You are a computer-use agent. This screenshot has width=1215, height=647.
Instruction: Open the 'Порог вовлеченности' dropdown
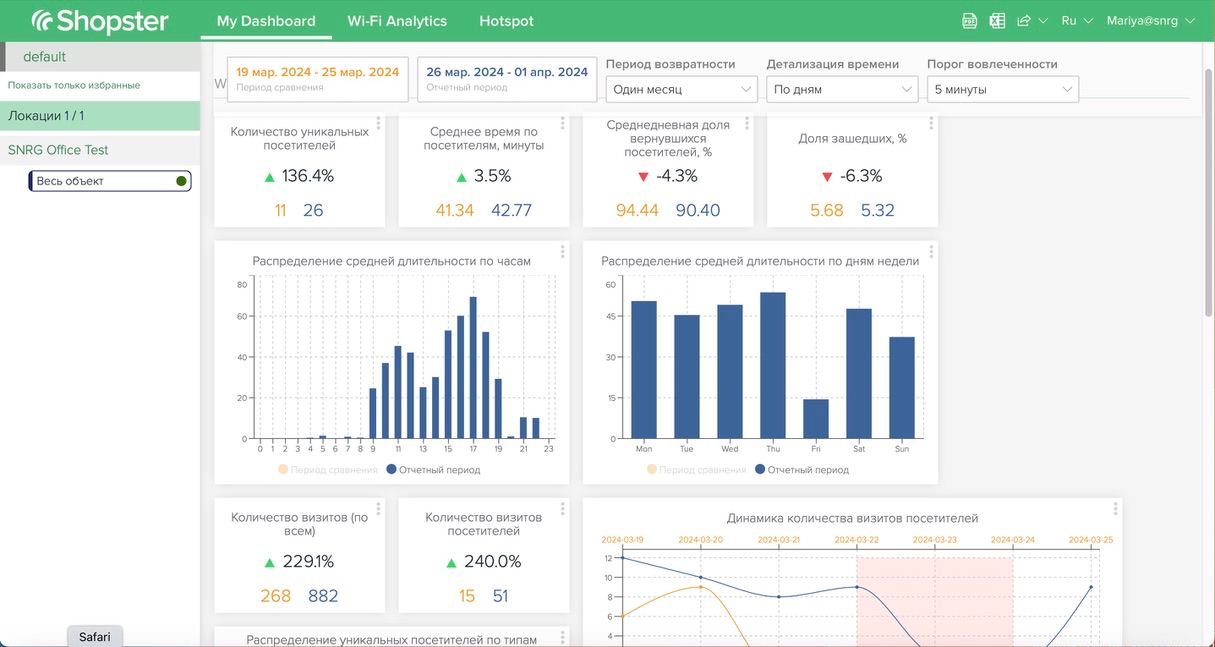click(x=1002, y=90)
